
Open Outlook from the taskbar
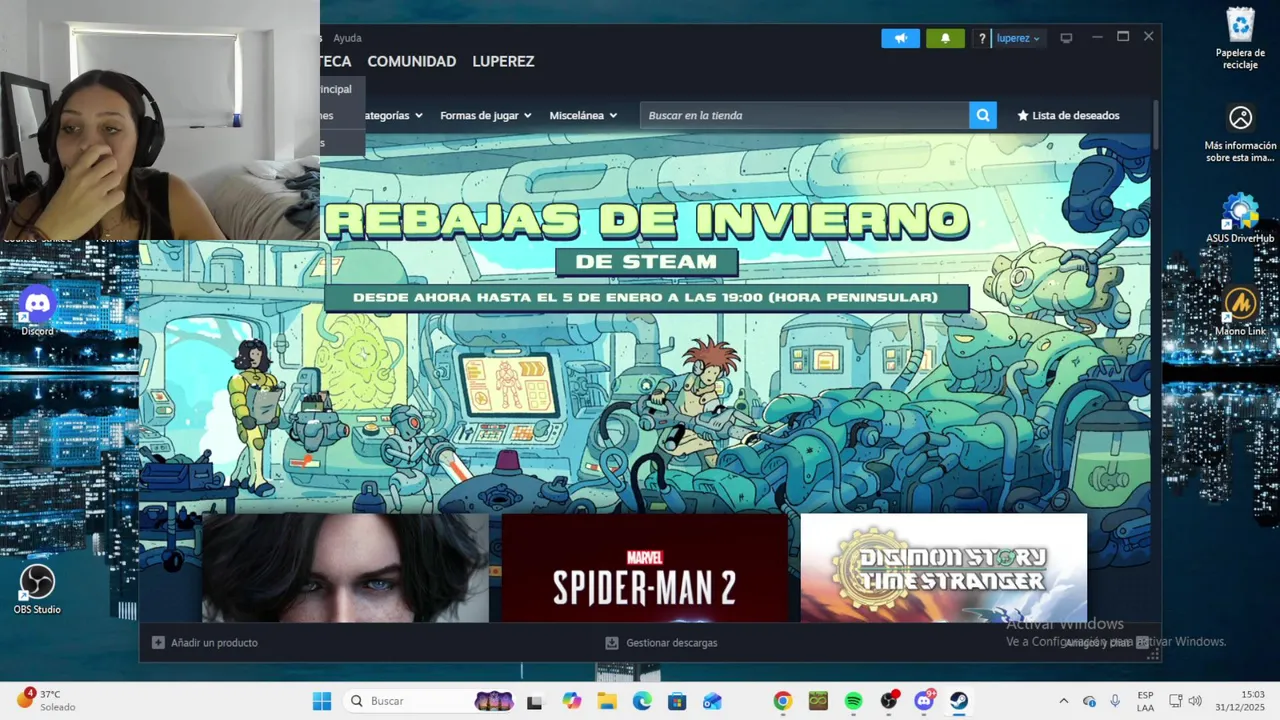(712, 701)
